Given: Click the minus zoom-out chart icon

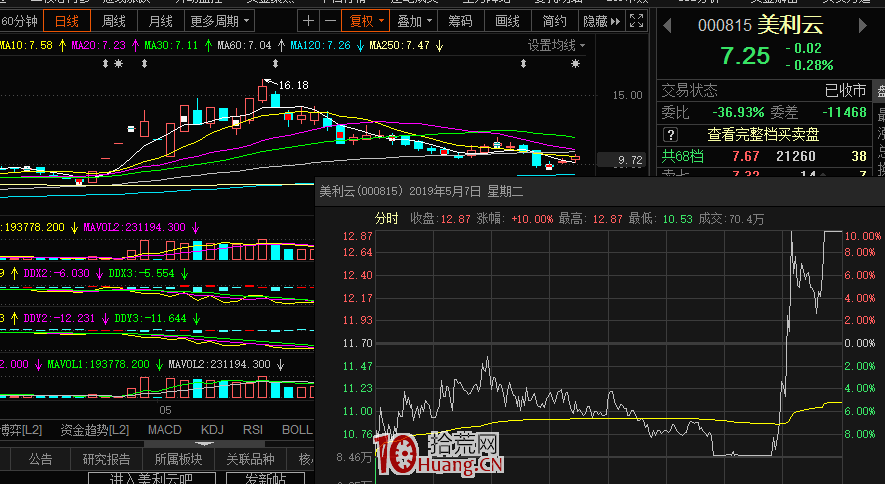Looking at the screenshot, I should click(331, 21).
